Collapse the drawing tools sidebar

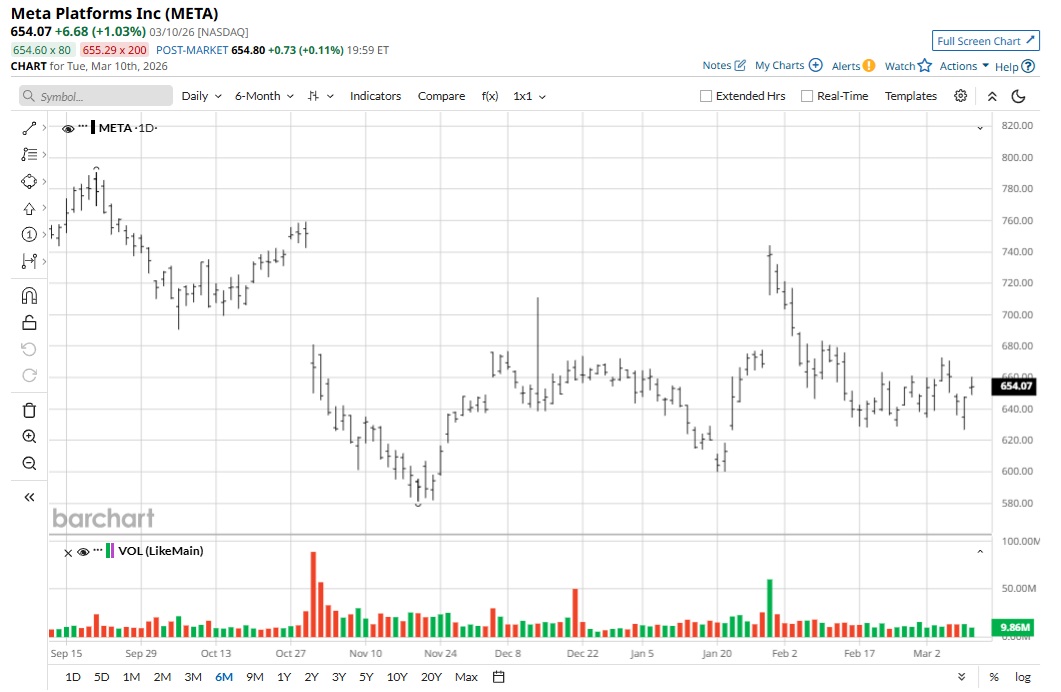(29, 497)
